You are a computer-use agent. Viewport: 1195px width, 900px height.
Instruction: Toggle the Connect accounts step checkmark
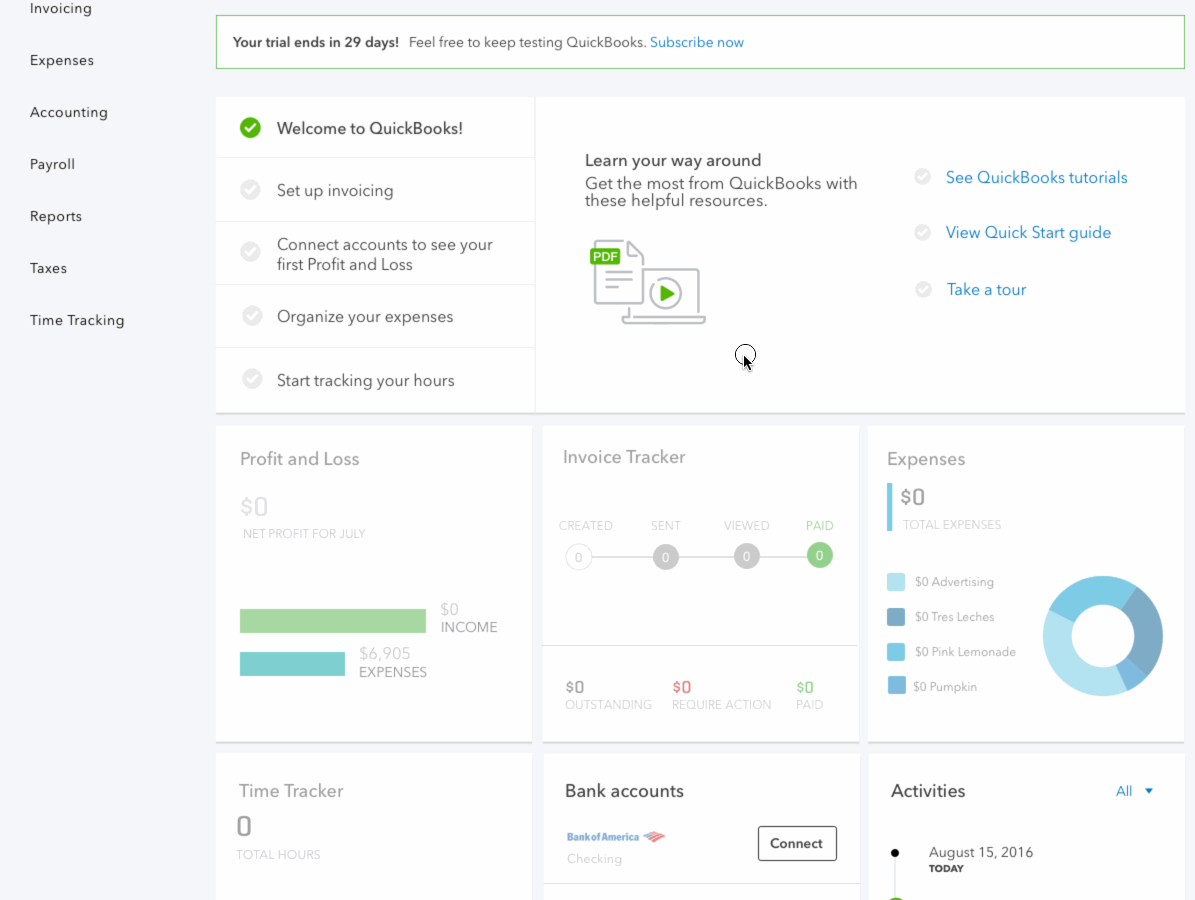point(251,251)
